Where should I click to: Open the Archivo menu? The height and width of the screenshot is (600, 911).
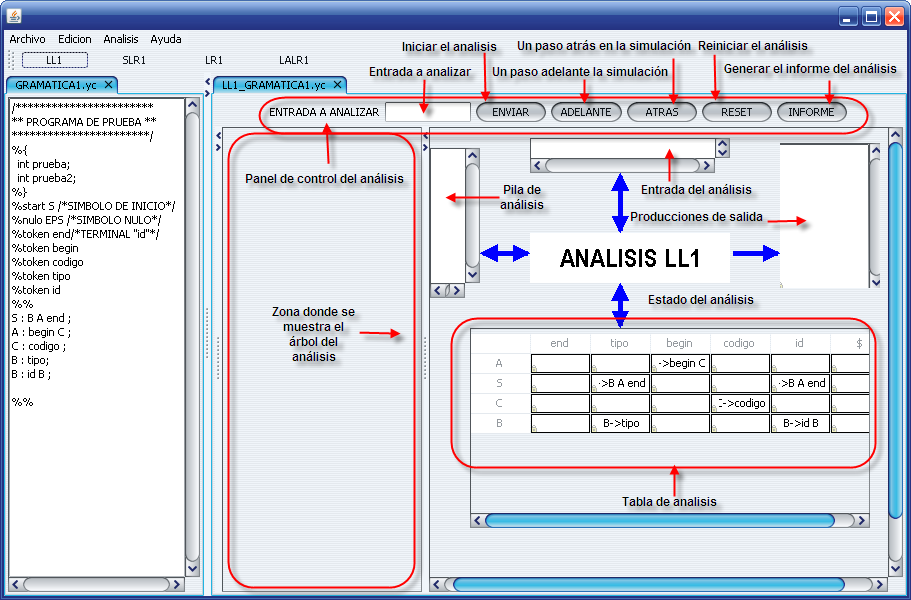[27, 39]
